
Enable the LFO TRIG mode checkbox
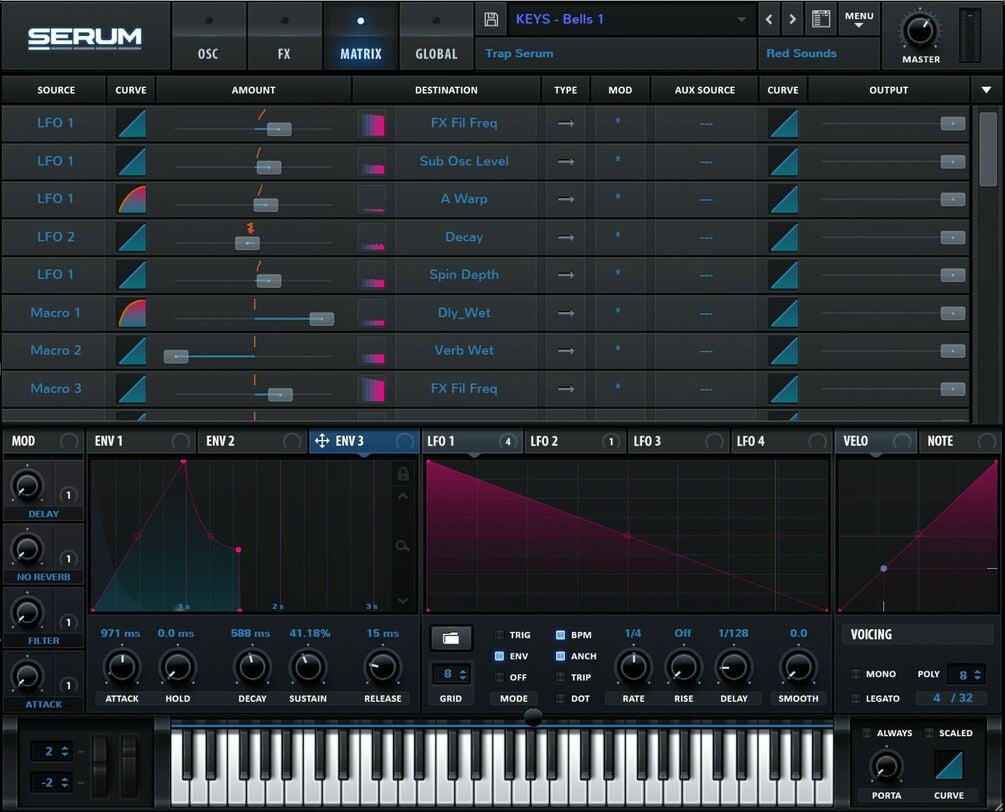499,634
